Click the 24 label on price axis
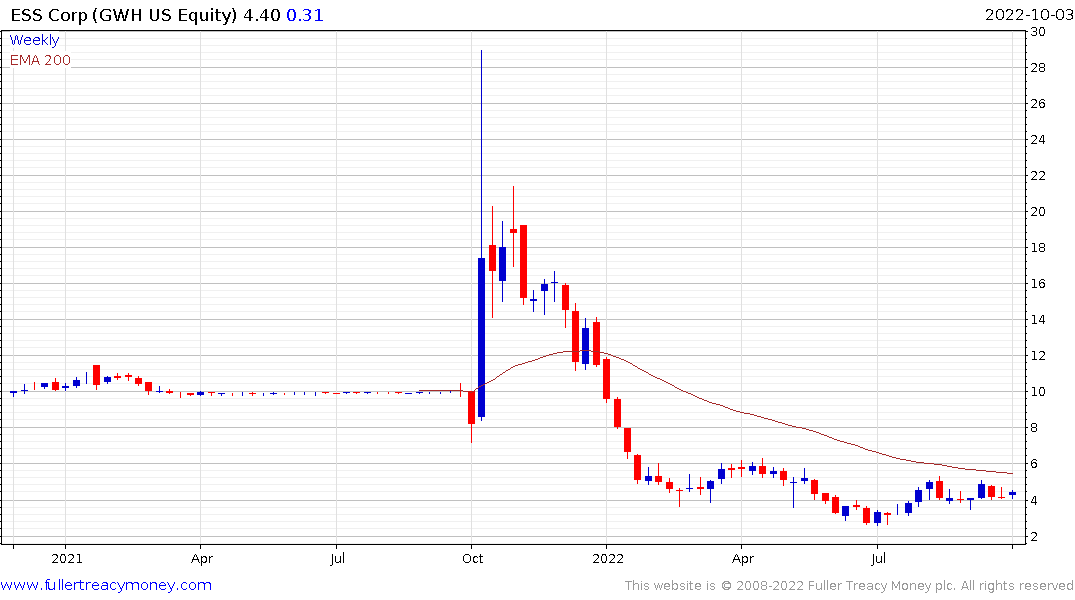The image size is (1075, 600). click(x=1038, y=140)
